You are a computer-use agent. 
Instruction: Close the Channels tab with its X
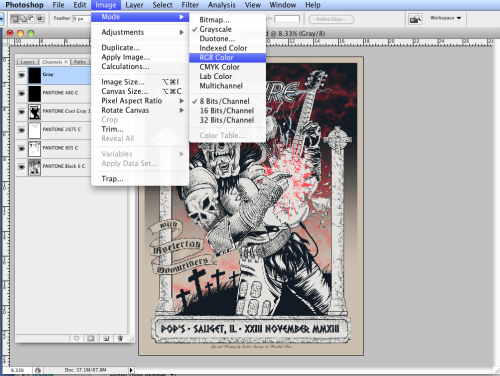(x=66, y=62)
